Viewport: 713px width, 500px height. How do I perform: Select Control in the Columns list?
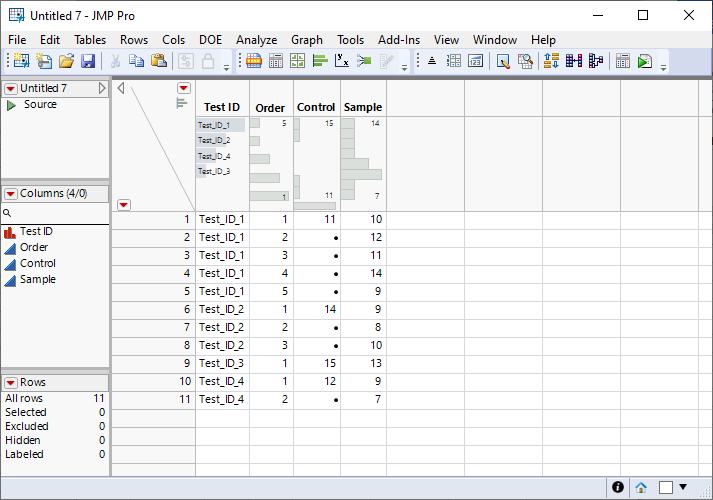point(38,263)
